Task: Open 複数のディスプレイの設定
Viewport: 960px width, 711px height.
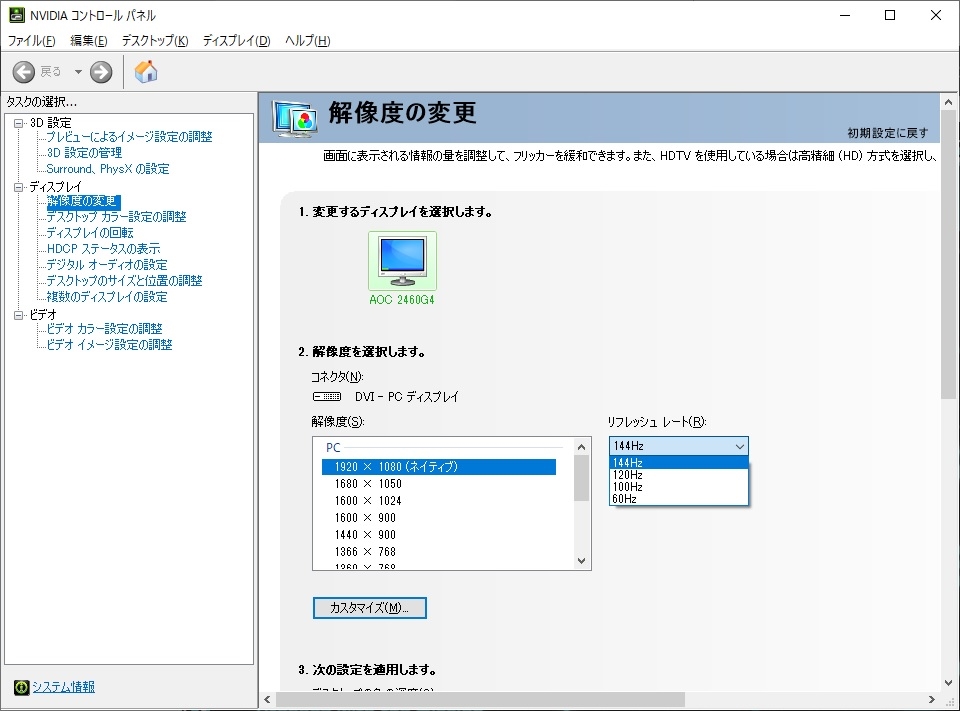Action: (x=107, y=296)
